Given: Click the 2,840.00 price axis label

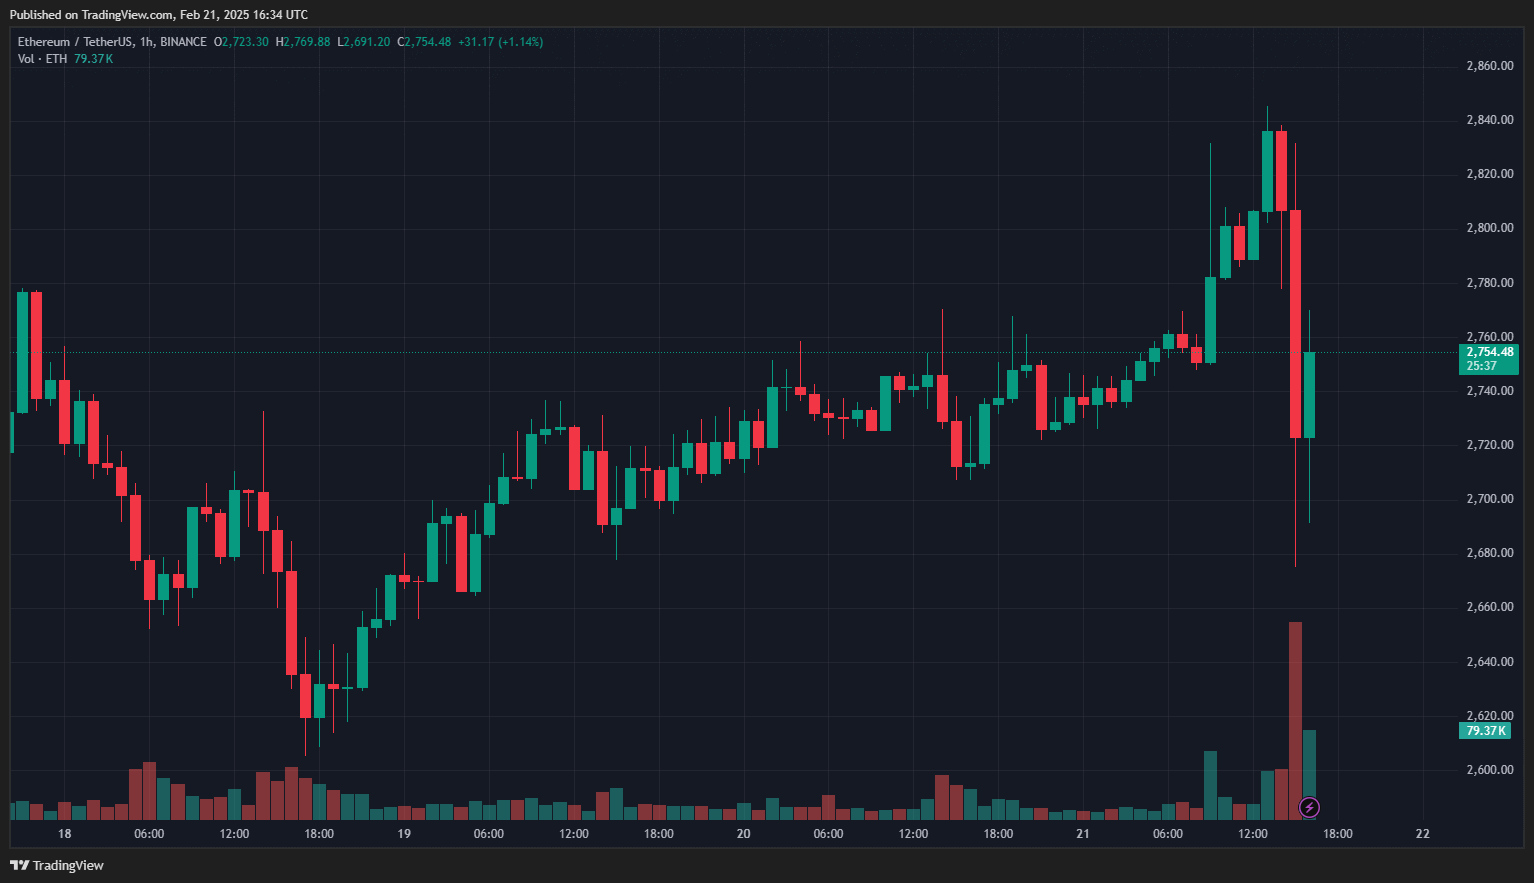Looking at the screenshot, I should point(1489,120).
